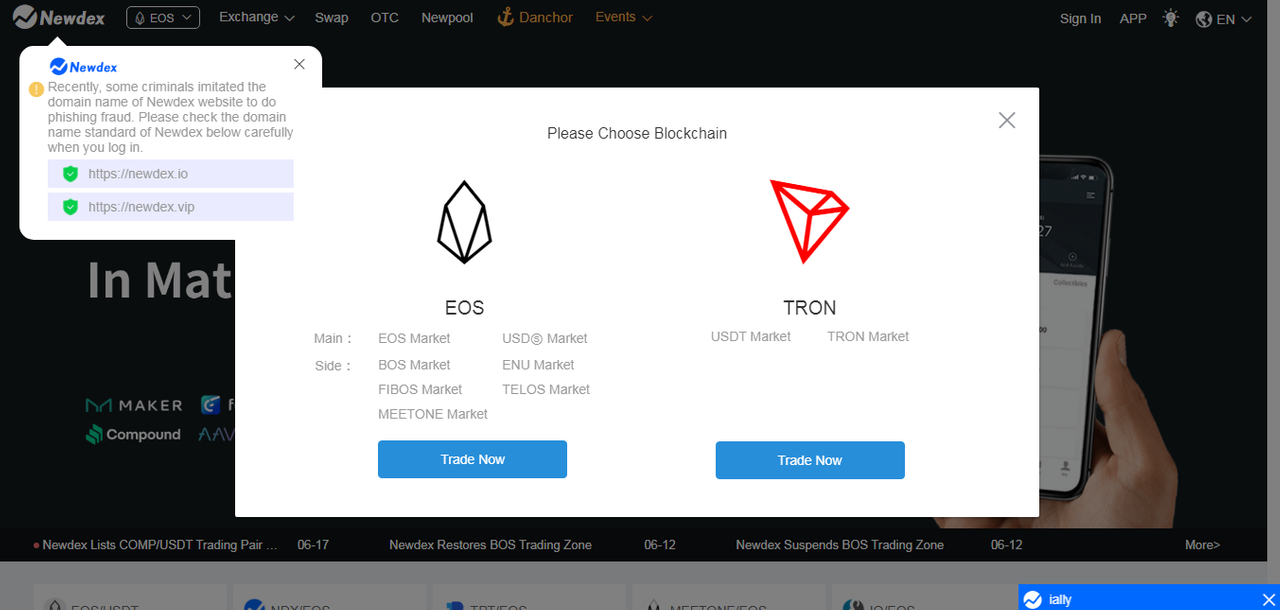Expand the Exchange menu
The height and width of the screenshot is (610, 1280).
tap(256, 17)
